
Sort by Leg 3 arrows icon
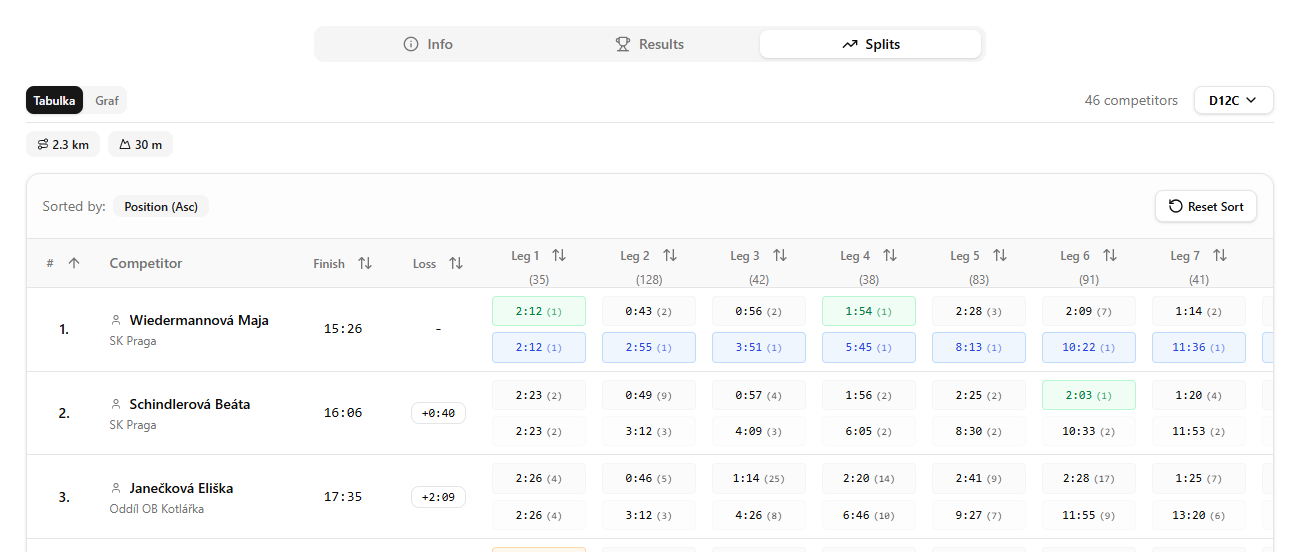[779, 256]
